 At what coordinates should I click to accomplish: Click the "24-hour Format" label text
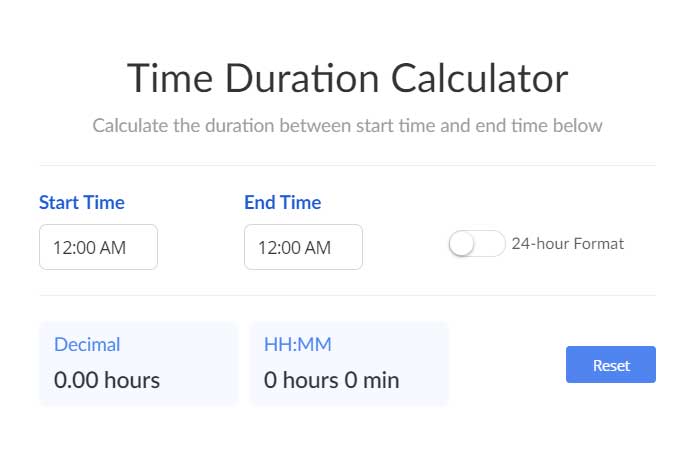coord(568,244)
